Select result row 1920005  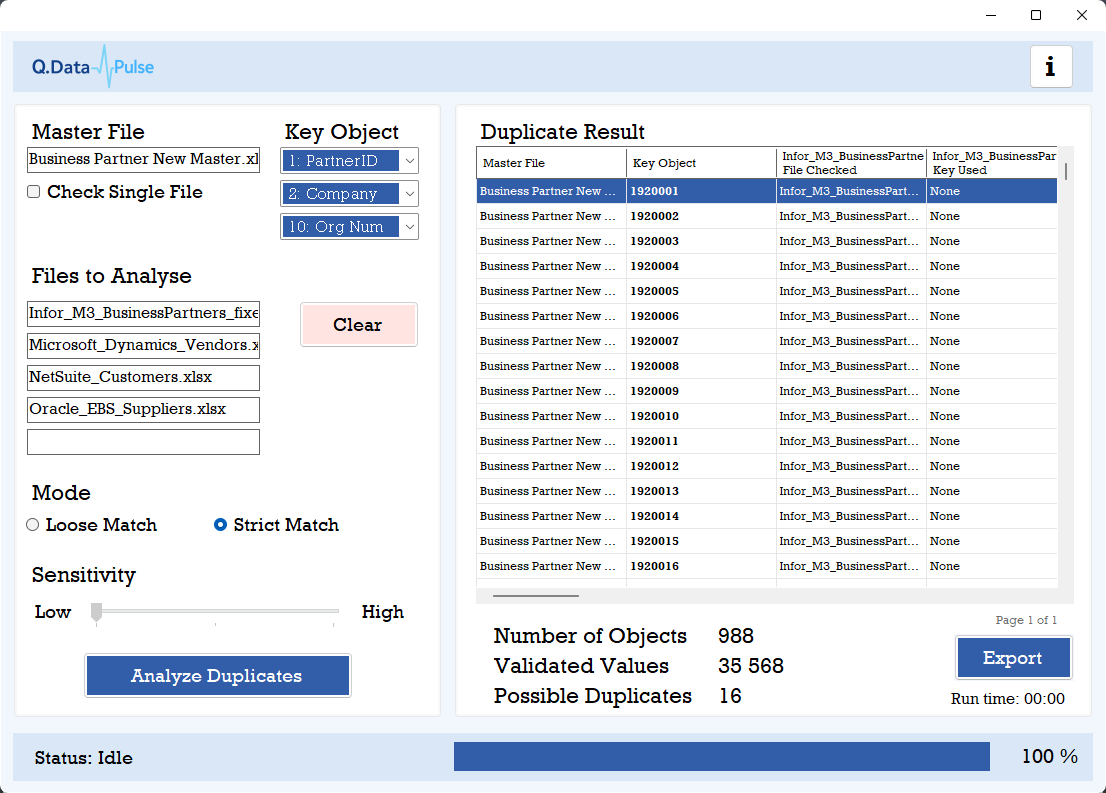point(767,291)
